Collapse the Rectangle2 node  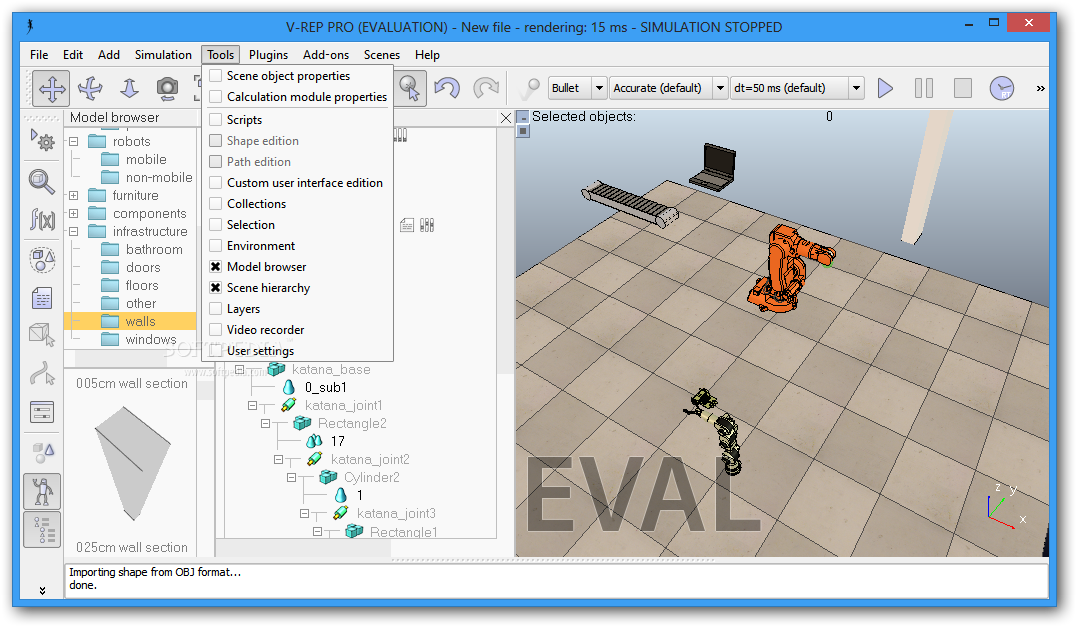[266, 424]
